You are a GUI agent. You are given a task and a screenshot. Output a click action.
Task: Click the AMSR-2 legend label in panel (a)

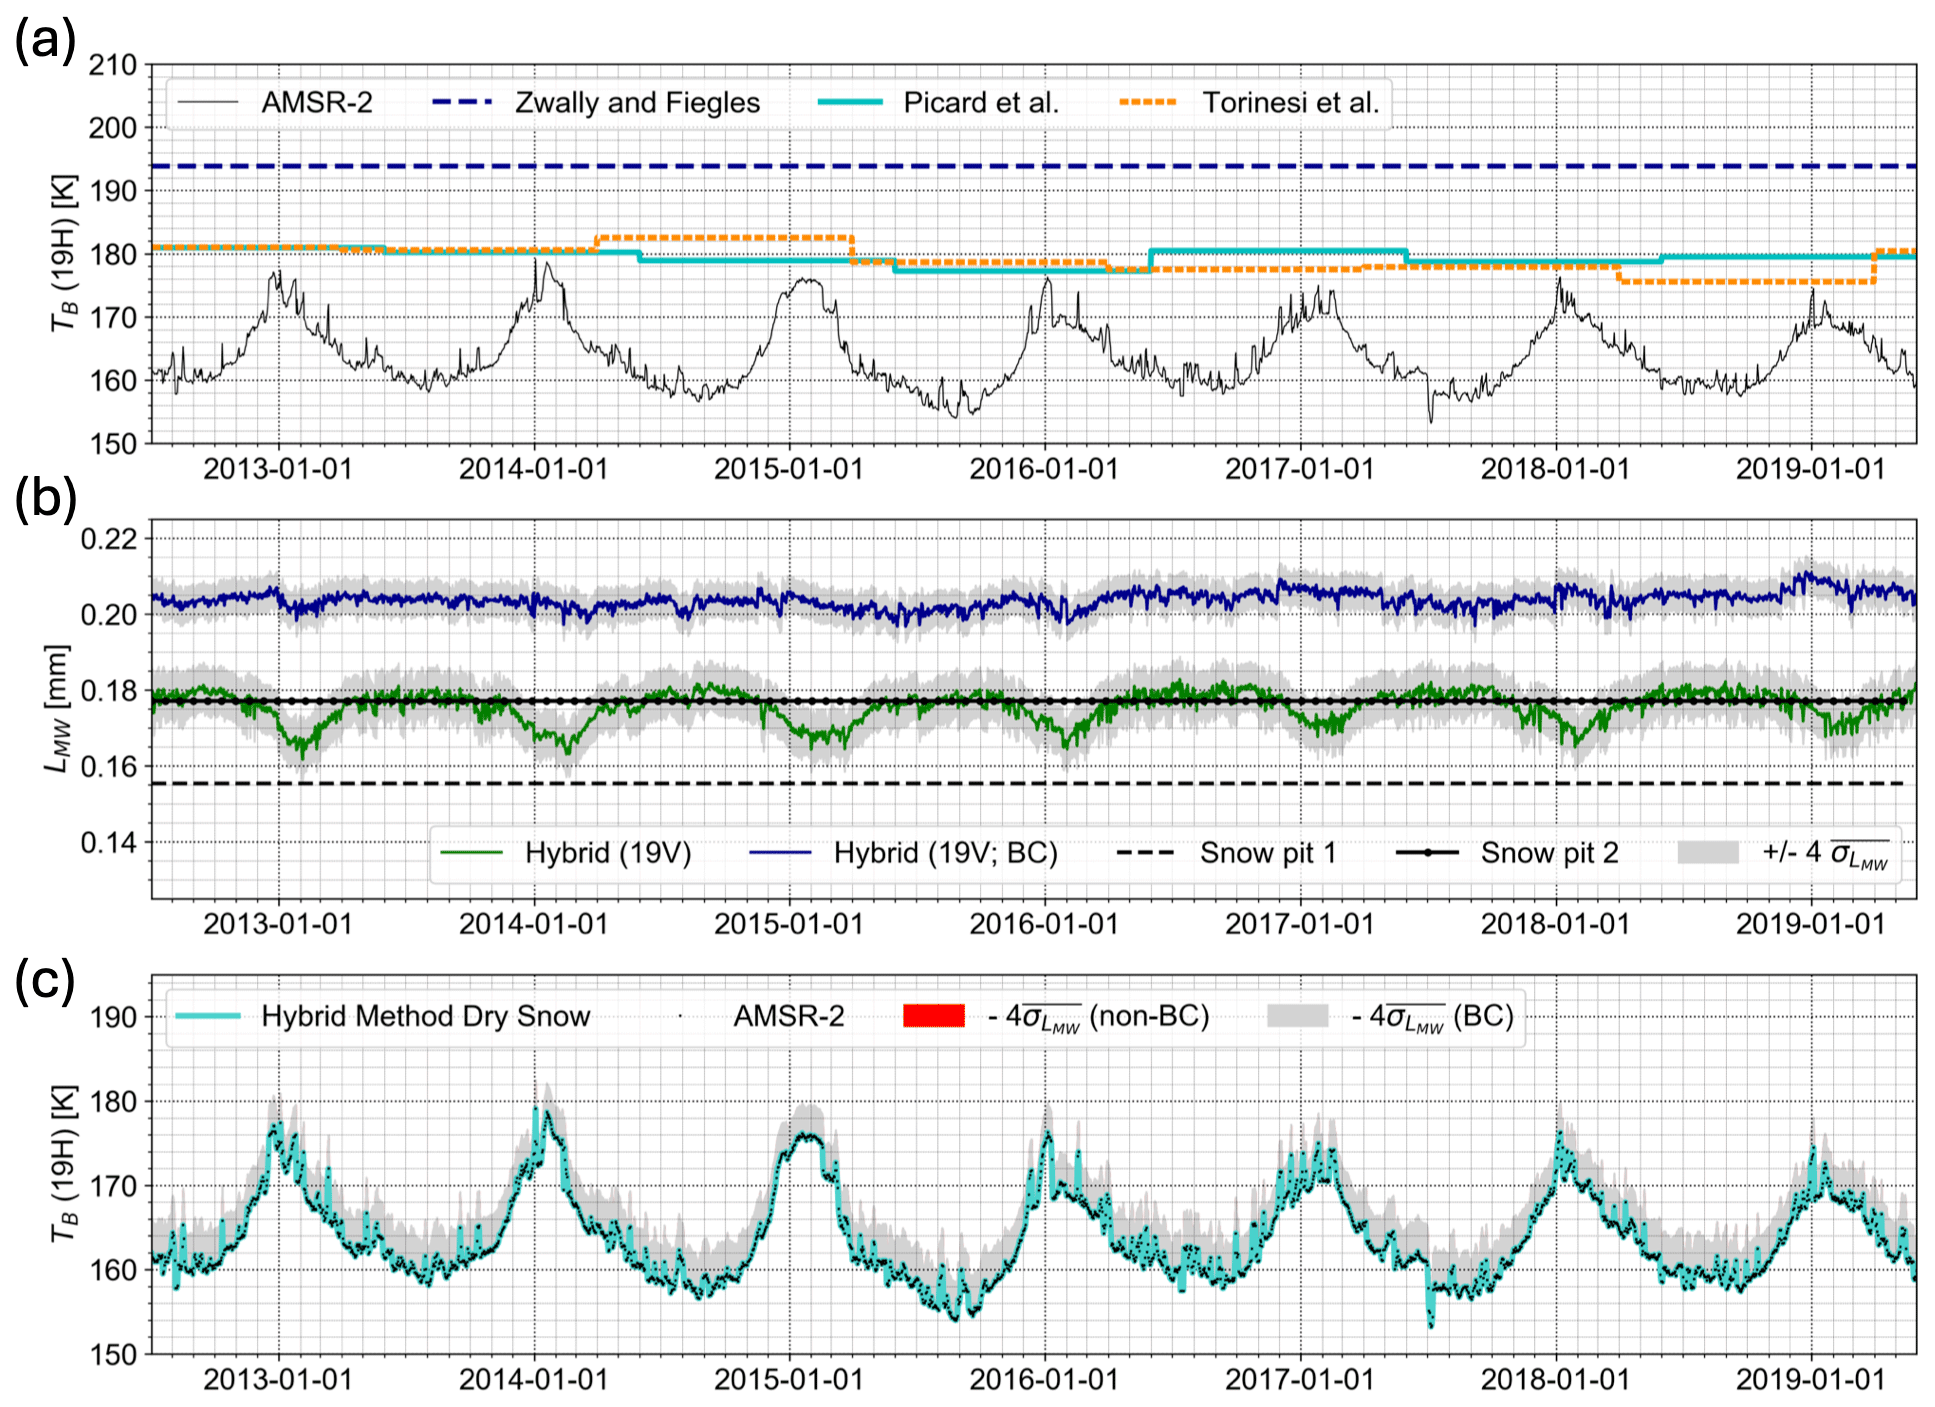click(x=317, y=102)
